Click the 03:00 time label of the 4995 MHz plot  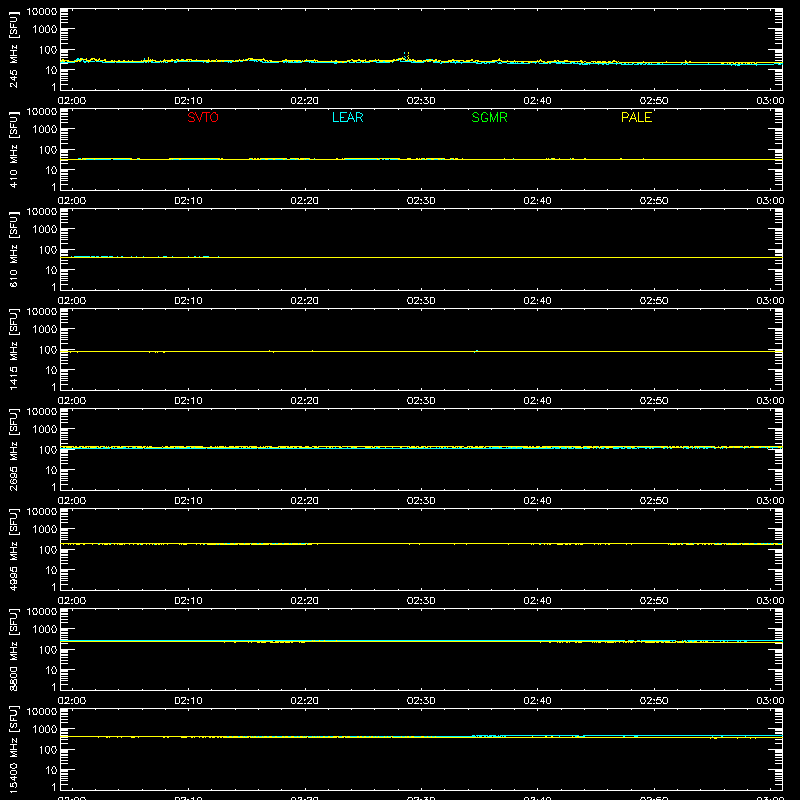pyautogui.click(x=770, y=601)
